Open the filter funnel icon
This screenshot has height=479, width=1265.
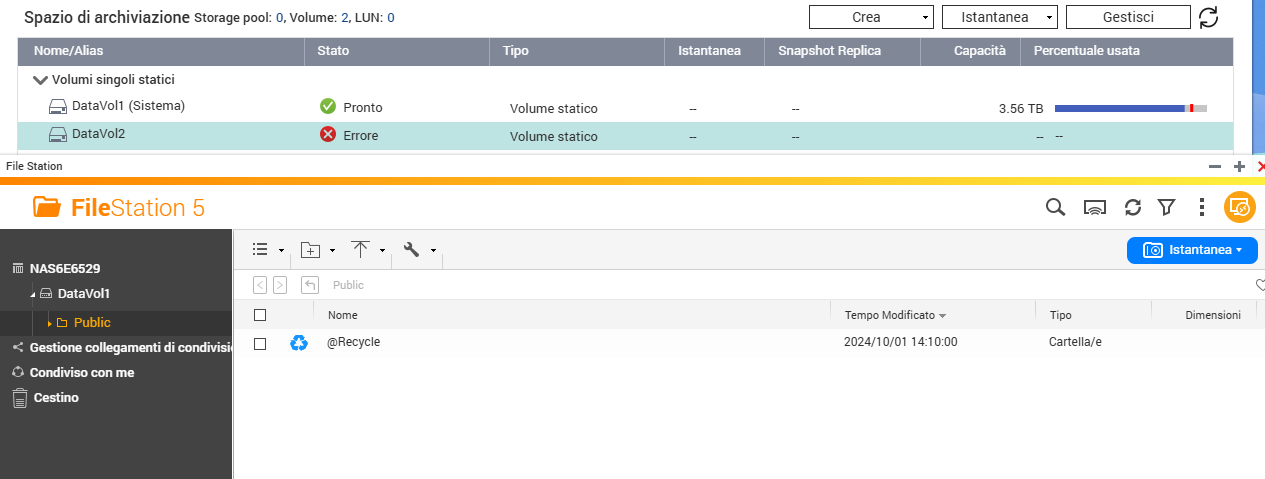(1166, 207)
